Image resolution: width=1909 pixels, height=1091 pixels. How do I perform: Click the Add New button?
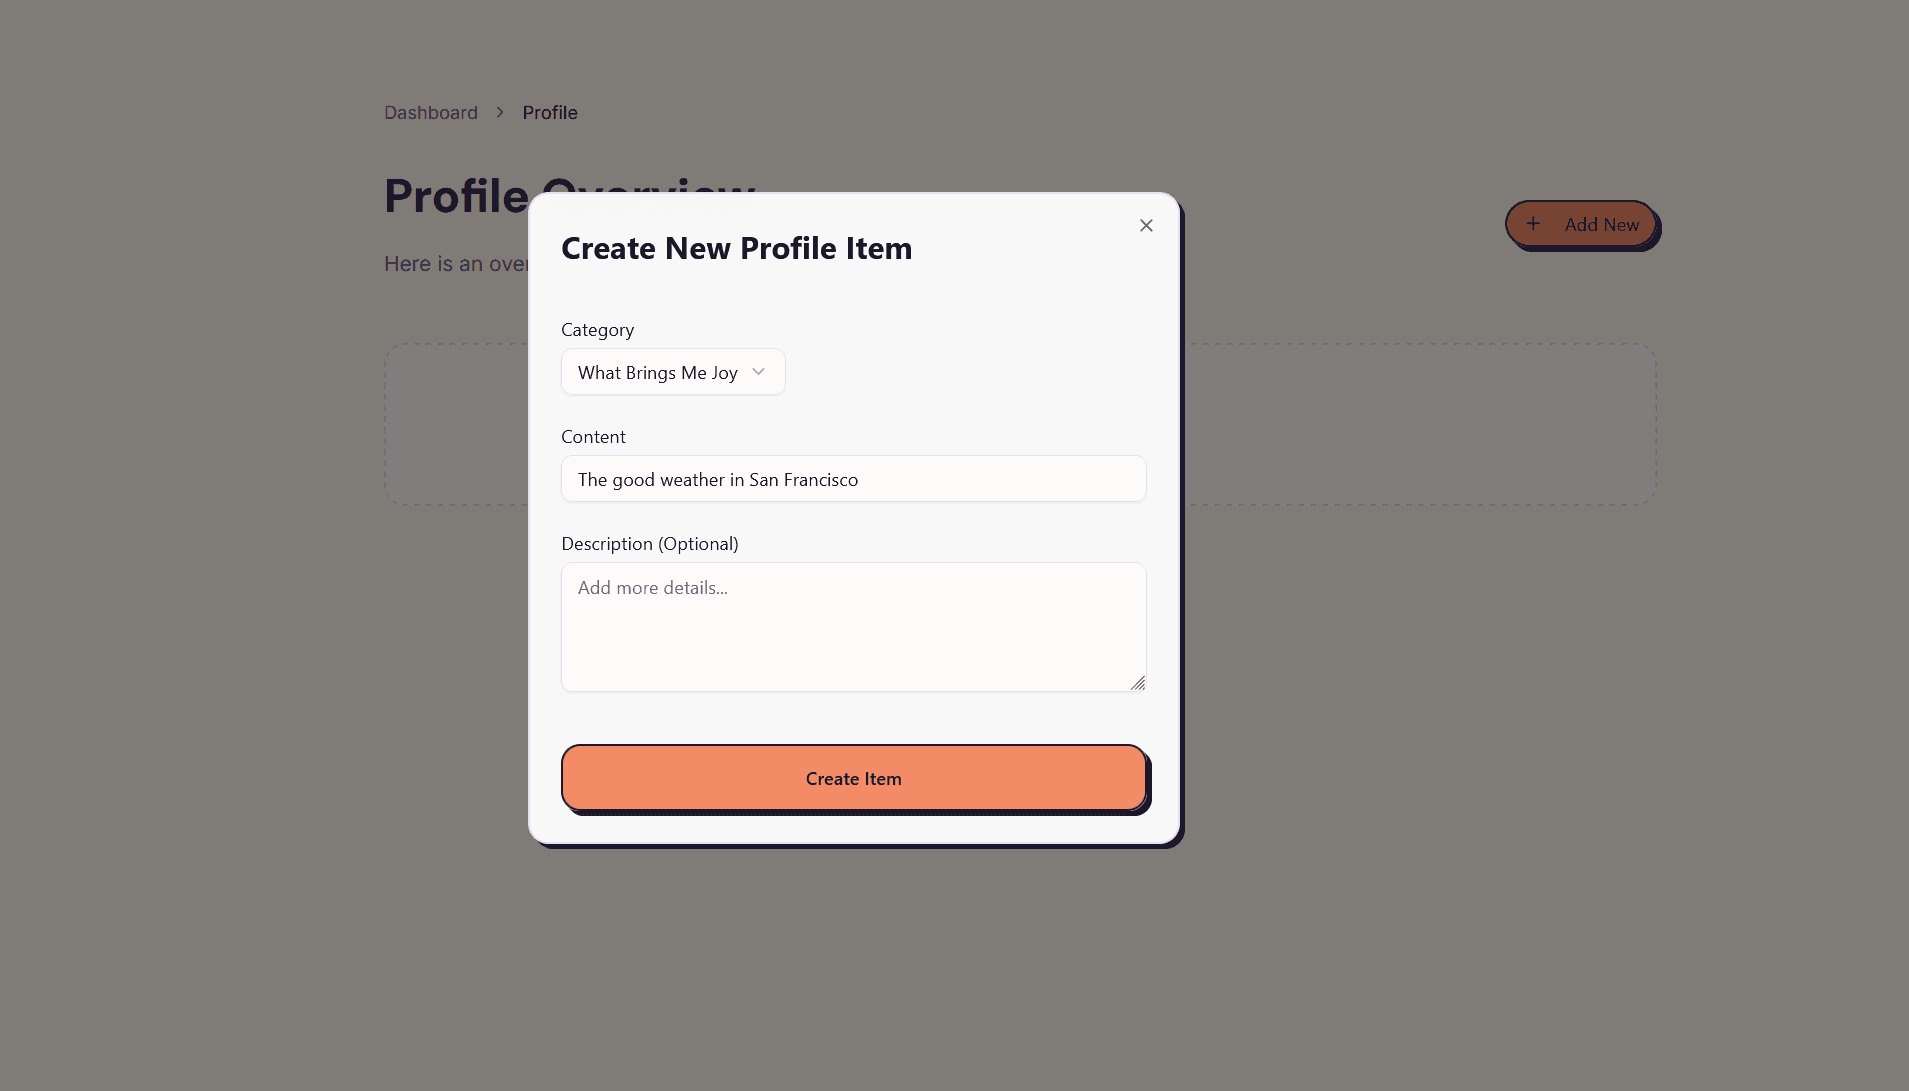(1582, 224)
